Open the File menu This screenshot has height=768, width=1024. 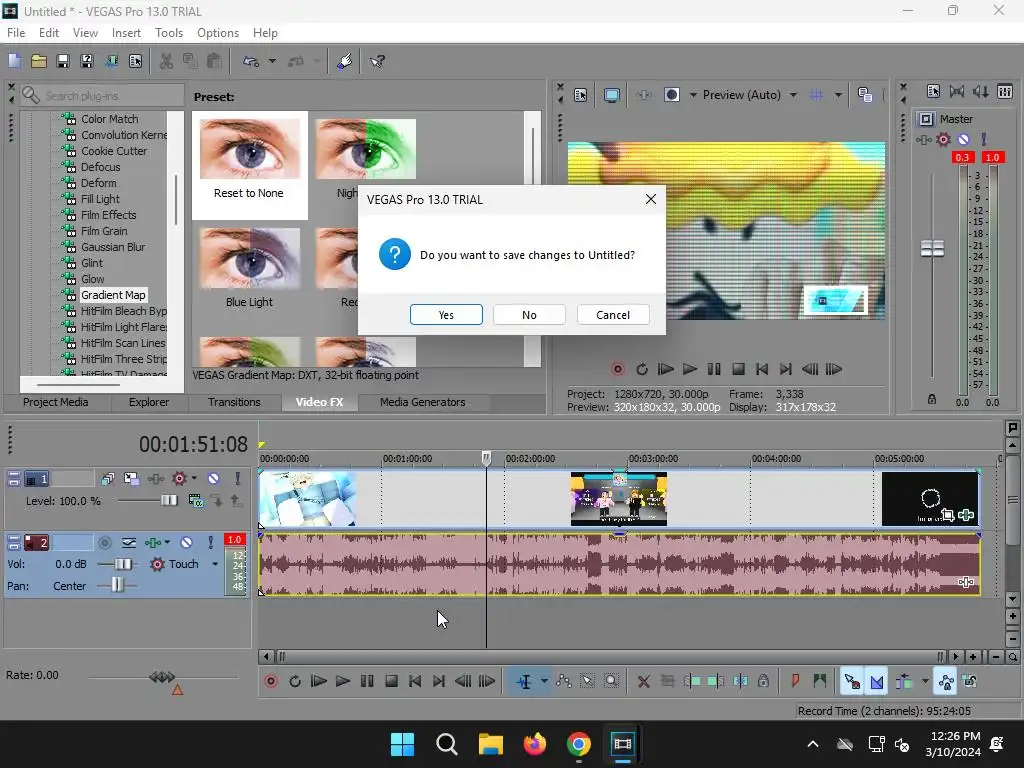pyautogui.click(x=16, y=33)
